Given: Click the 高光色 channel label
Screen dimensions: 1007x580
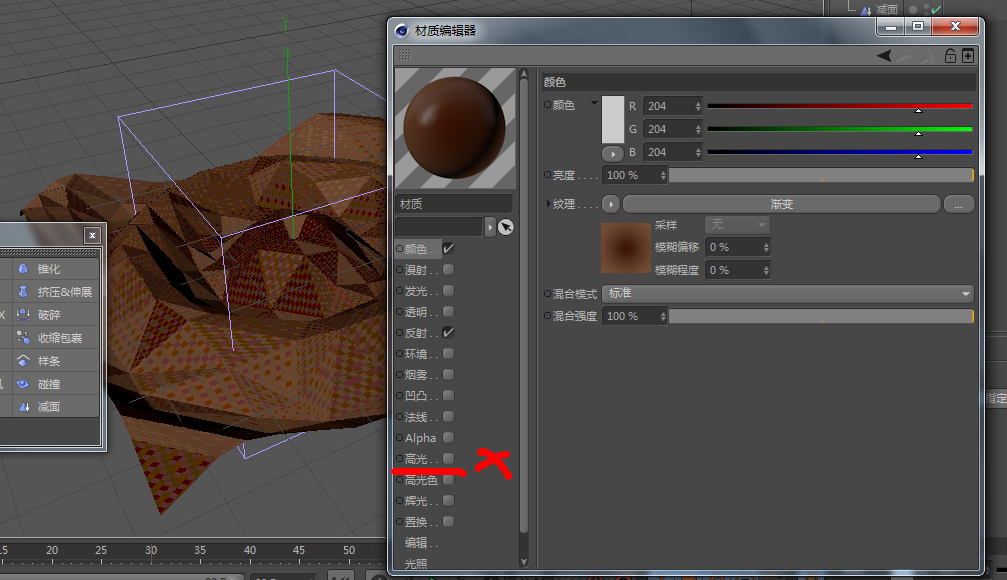Looking at the screenshot, I should pyautogui.click(x=421, y=480).
